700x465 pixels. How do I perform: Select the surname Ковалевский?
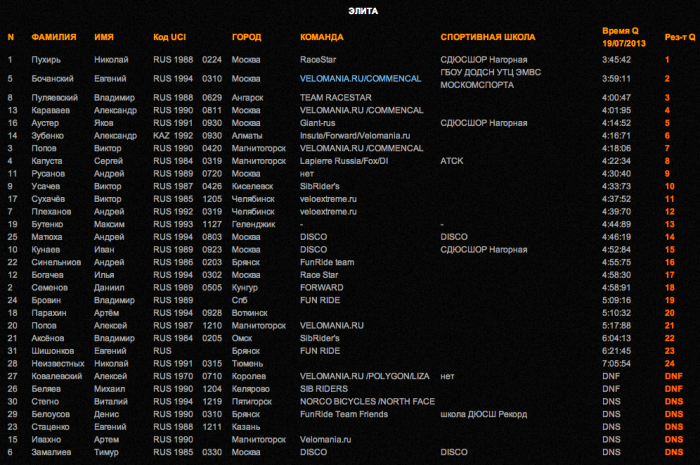click(56, 376)
